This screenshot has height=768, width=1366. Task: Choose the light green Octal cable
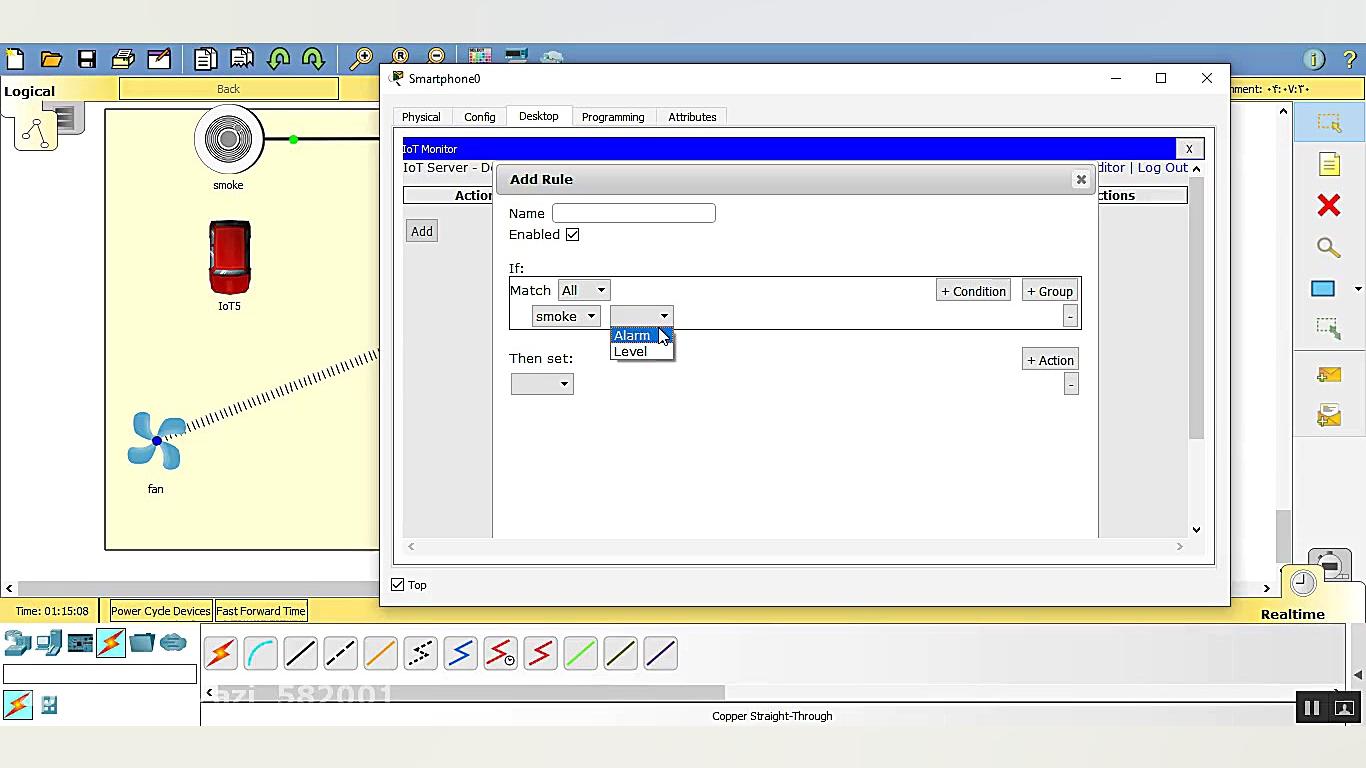click(x=580, y=654)
